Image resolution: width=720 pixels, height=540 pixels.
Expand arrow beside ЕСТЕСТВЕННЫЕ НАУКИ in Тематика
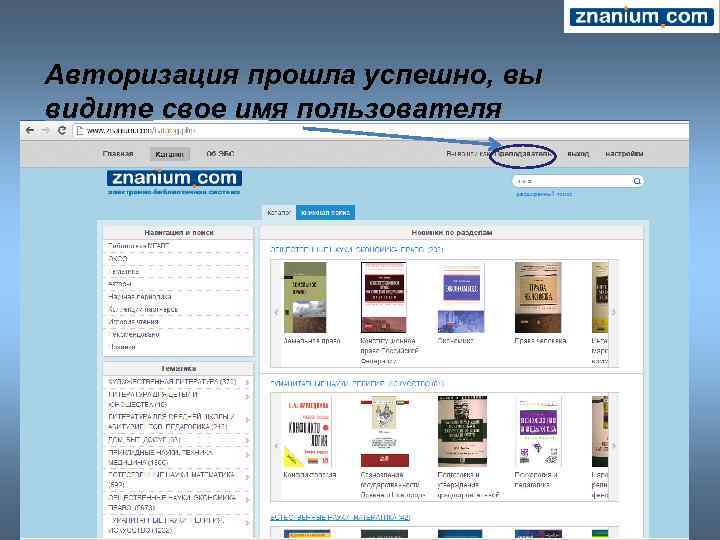coord(248,477)
